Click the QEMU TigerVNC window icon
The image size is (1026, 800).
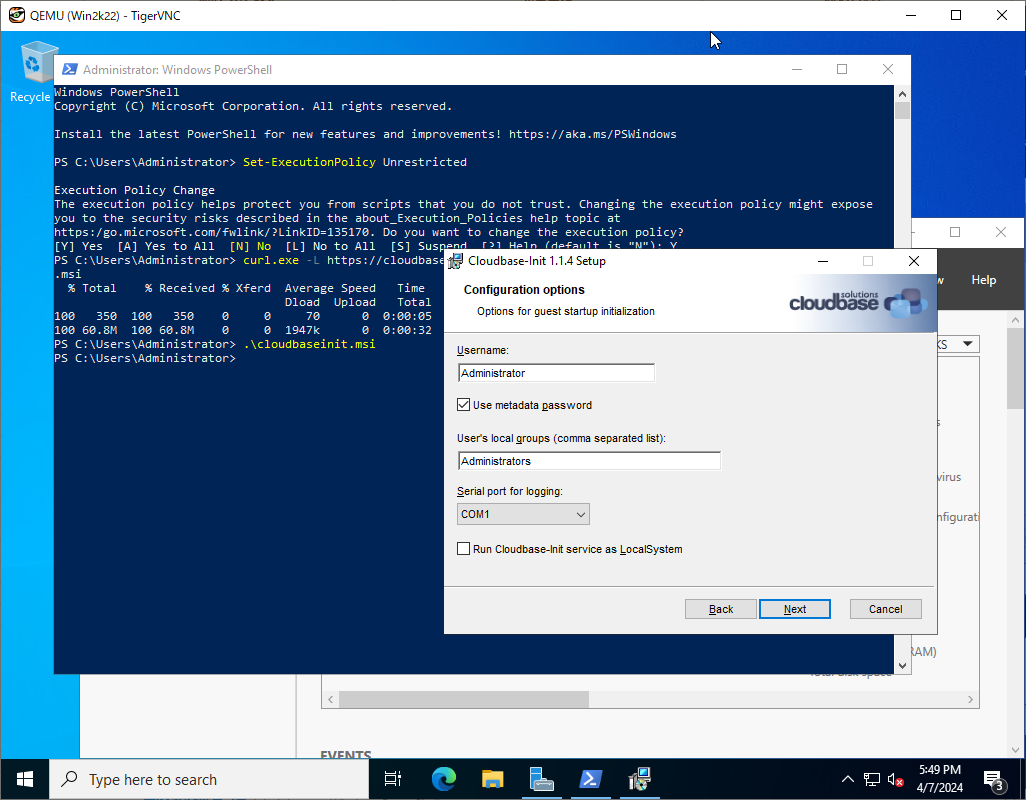[x=16, y=15]
